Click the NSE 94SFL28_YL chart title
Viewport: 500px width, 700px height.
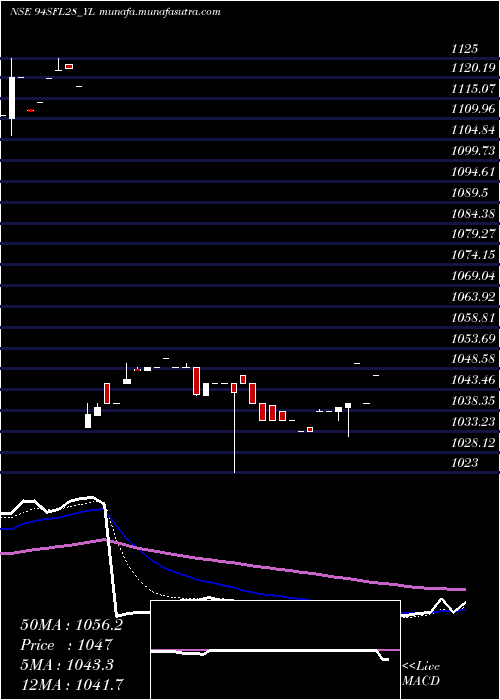pyautogui.click(x=115, y=12)
